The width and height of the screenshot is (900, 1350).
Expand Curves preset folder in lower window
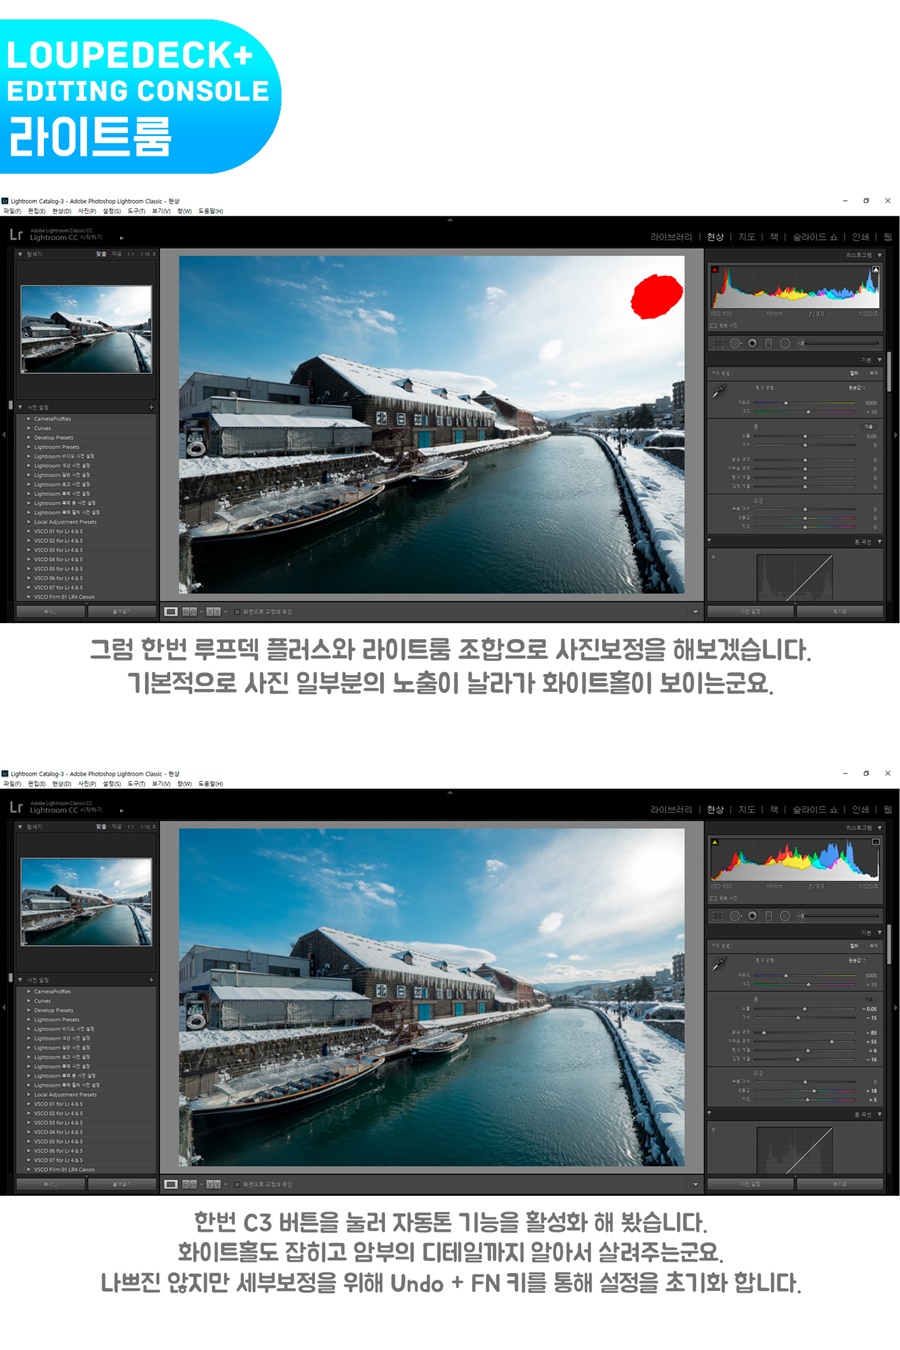tap(29, 1001)
